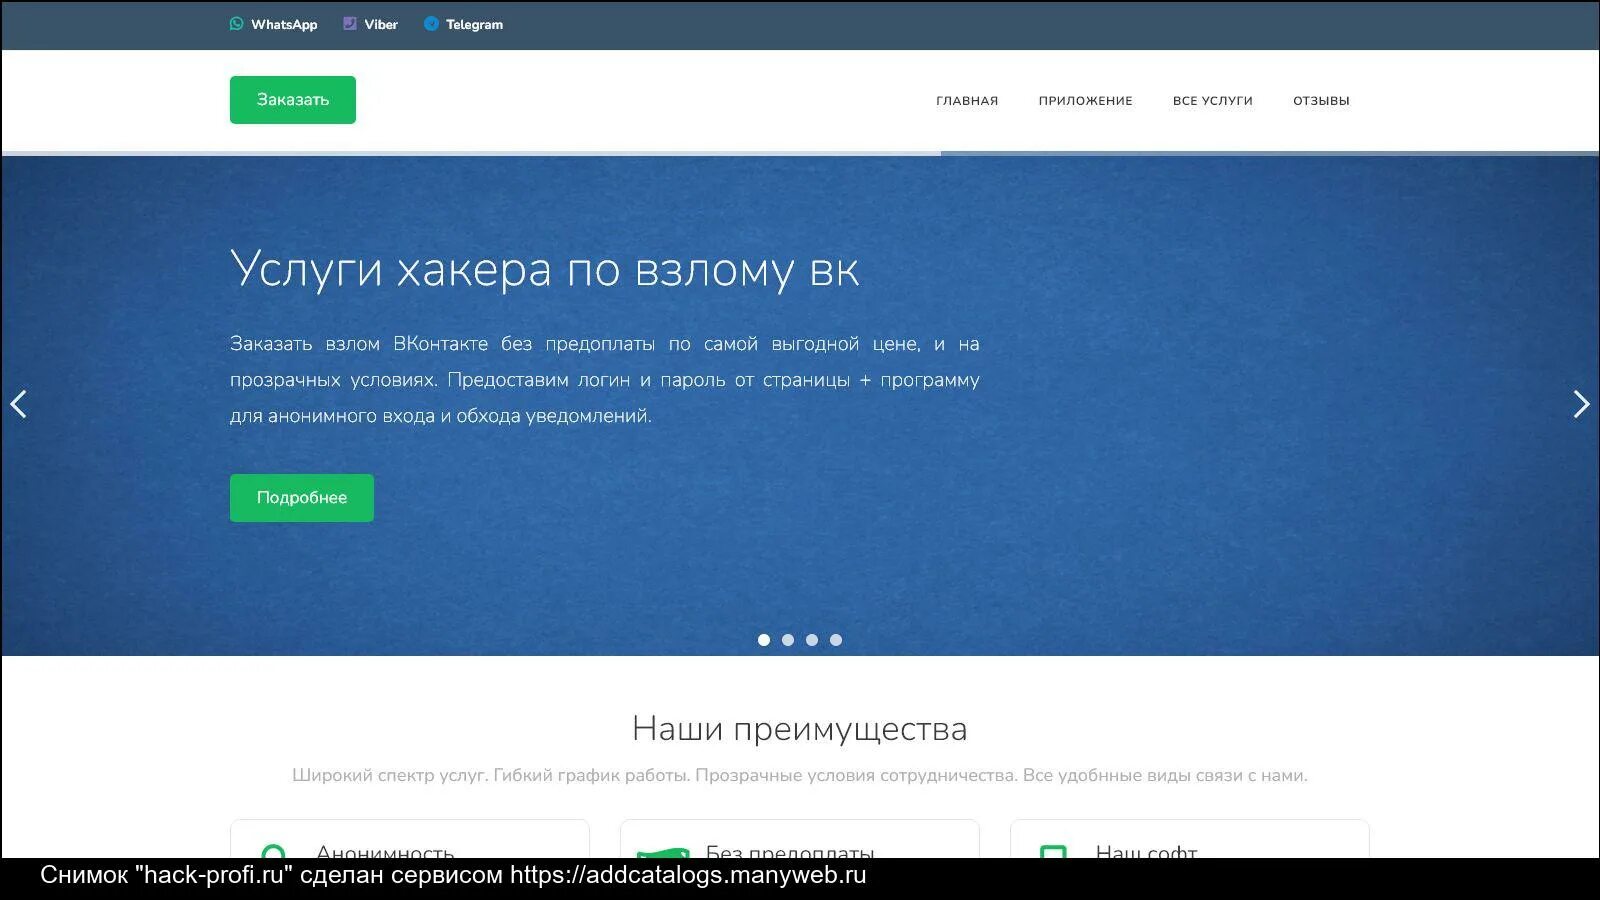This screenshot has height=900, width=1600.
Task: Open the Telegram contact link
Action: (463, 24)
